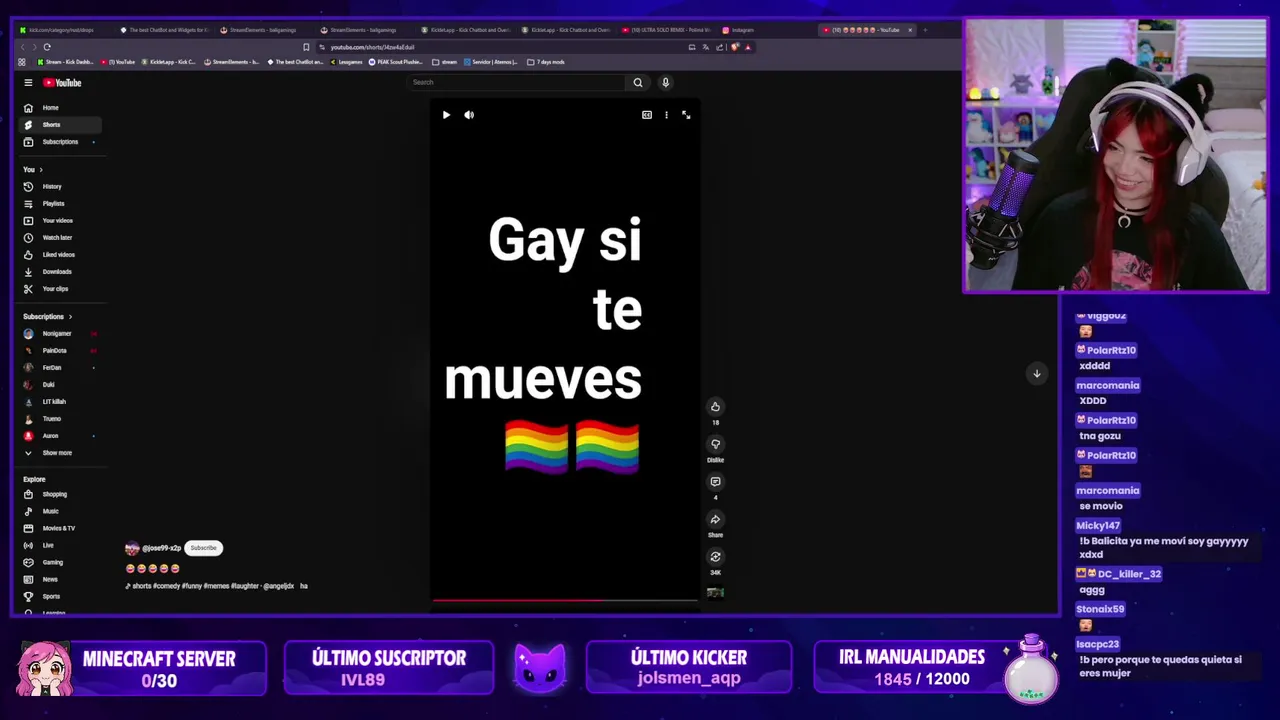The image size is (1280, 720).
Task: Enter fullscreen for the Short
Action: click(686, 115)
